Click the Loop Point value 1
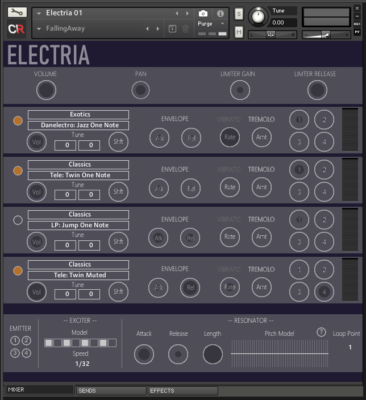This screenshot has height=400, width=366. tap(350, 347)
